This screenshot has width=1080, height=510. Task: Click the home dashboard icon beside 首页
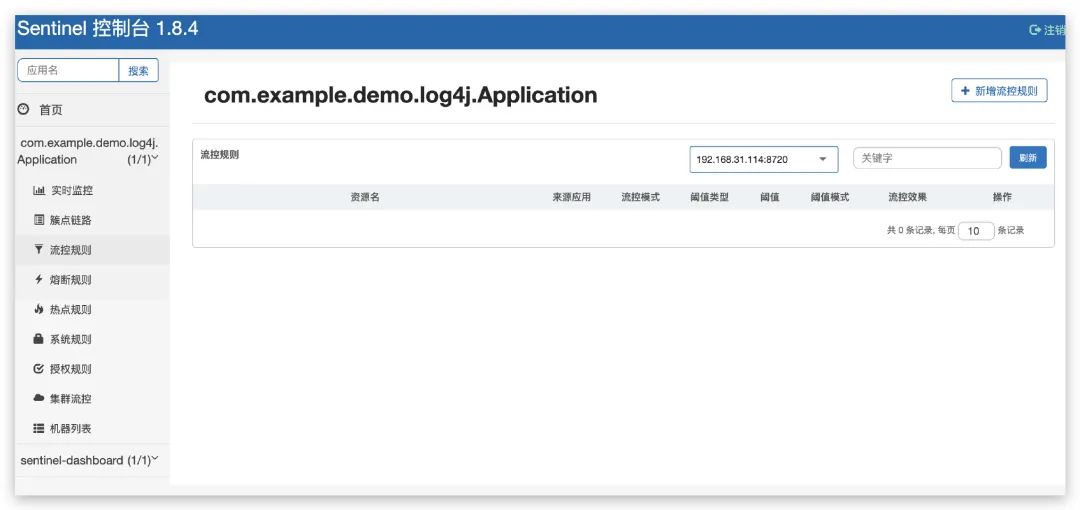click(x=23, y=109)
